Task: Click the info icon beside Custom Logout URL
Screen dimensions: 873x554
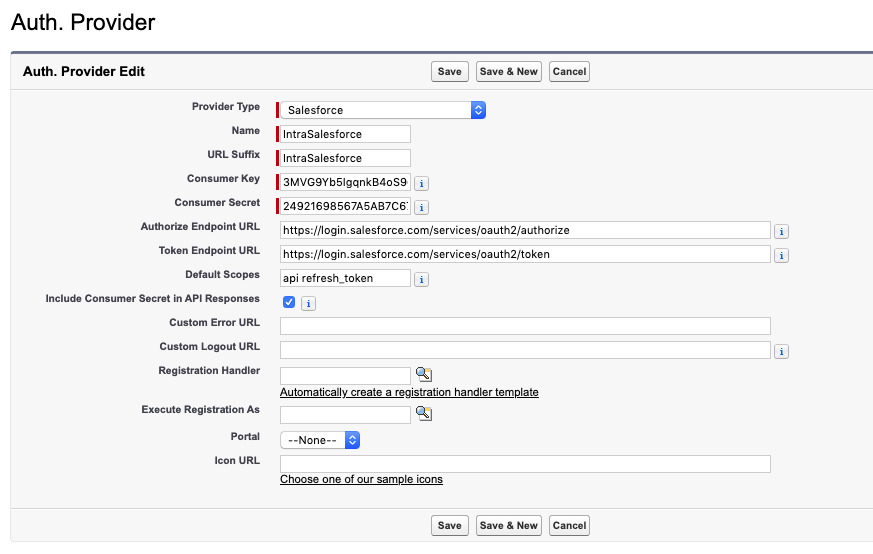Action: point(781,351)
